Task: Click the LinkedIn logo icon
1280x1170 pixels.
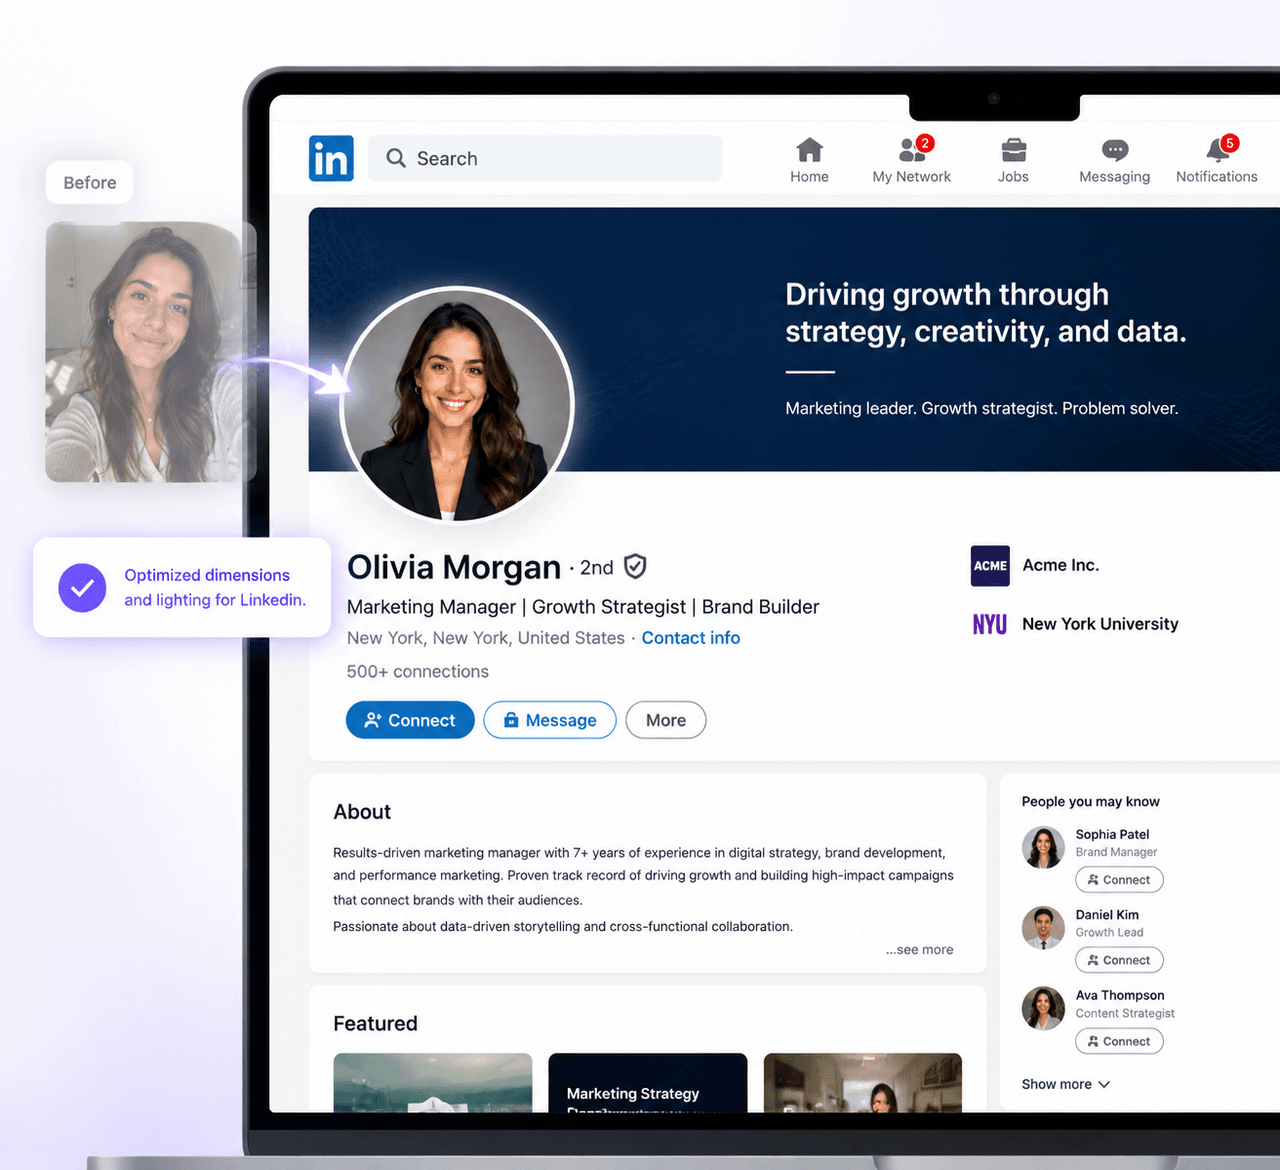Action: tap(331, 158)
